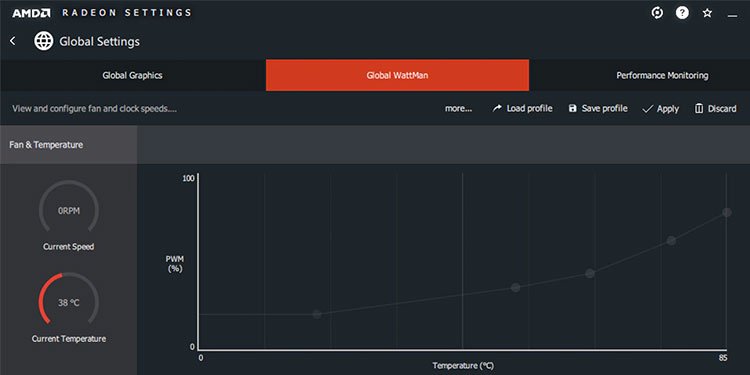Select the third fan curve point
The width and height of the screenshot is (750, 375).
590,274
